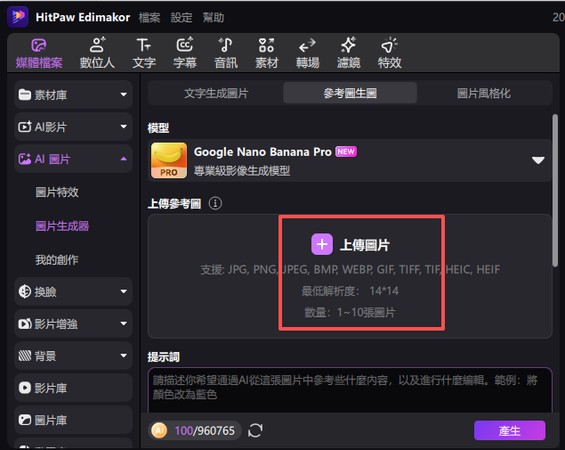Open the 音訊 audio tool
565x450 pixels.
click(x=226, y=54)
